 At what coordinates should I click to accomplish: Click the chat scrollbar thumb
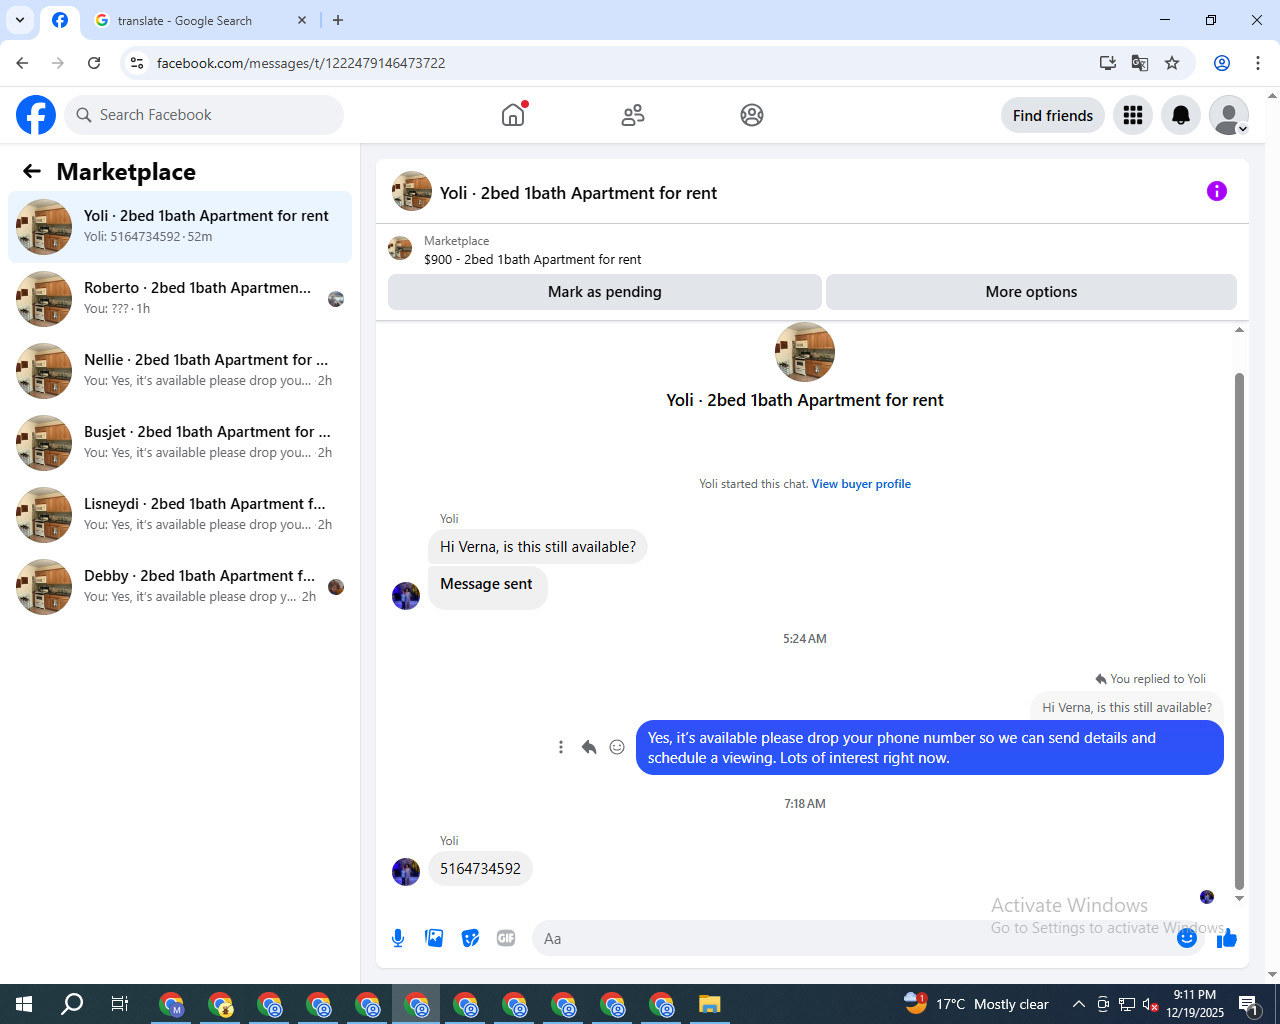[1239, 630]
